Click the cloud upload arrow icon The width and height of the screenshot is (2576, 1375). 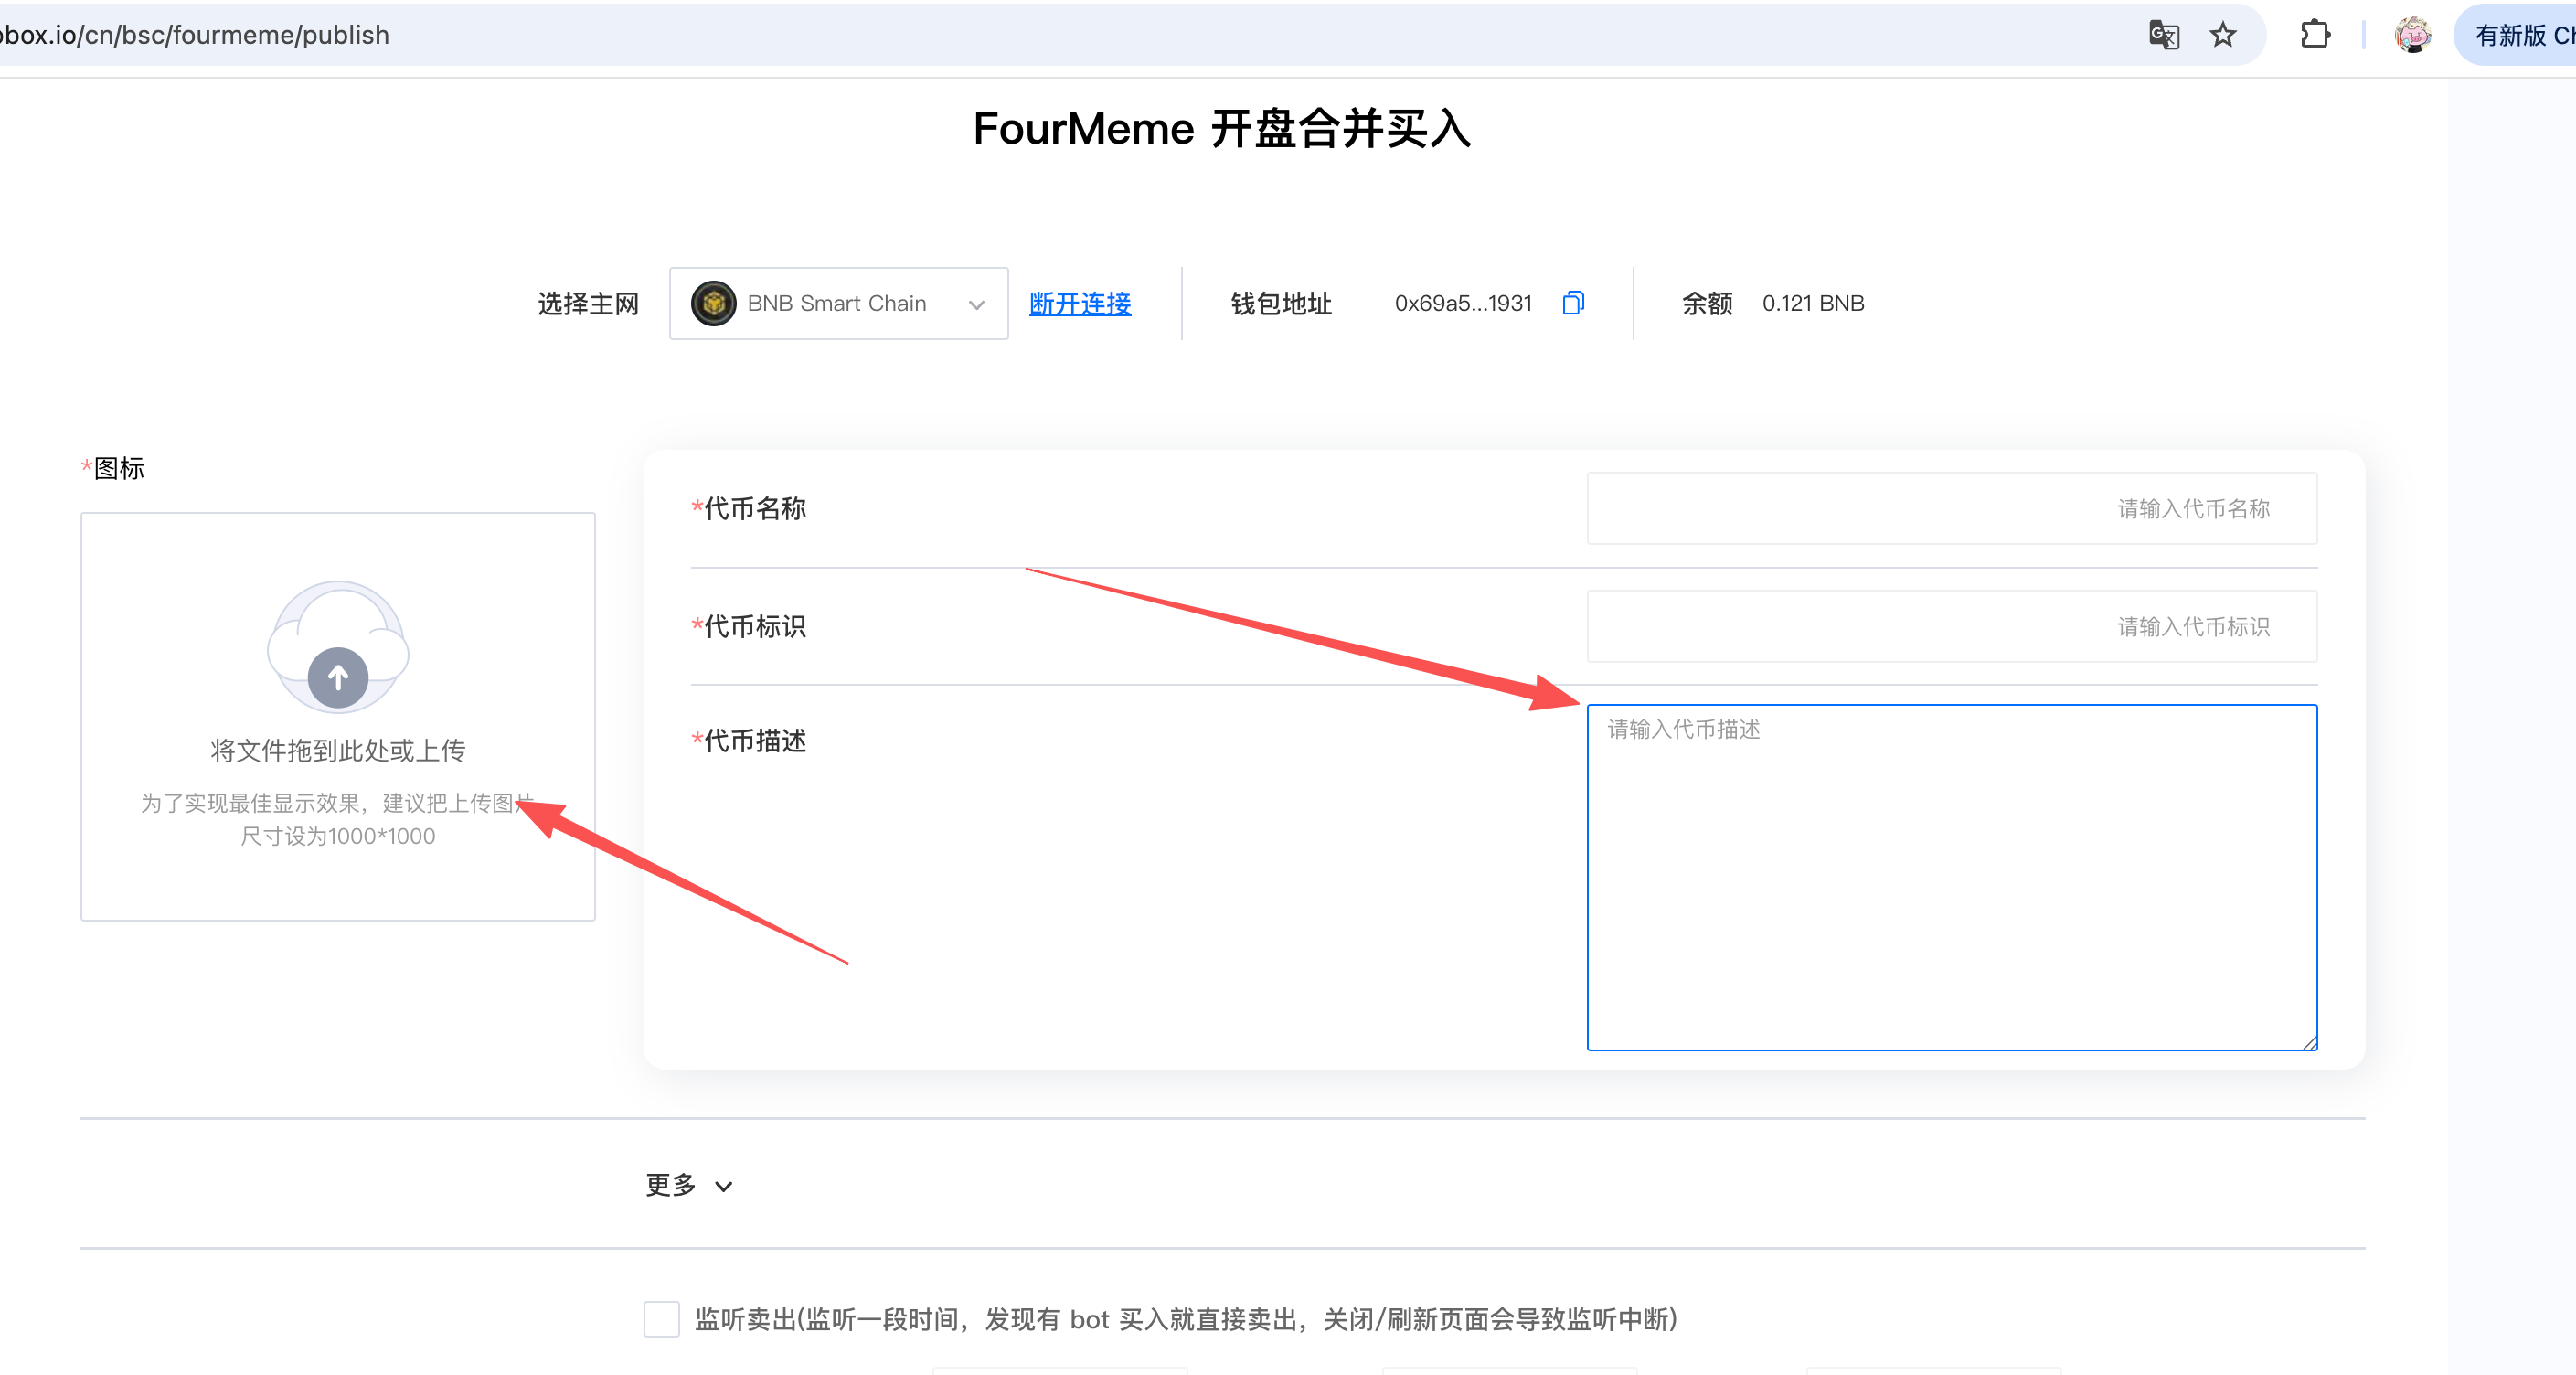[338, 677]
